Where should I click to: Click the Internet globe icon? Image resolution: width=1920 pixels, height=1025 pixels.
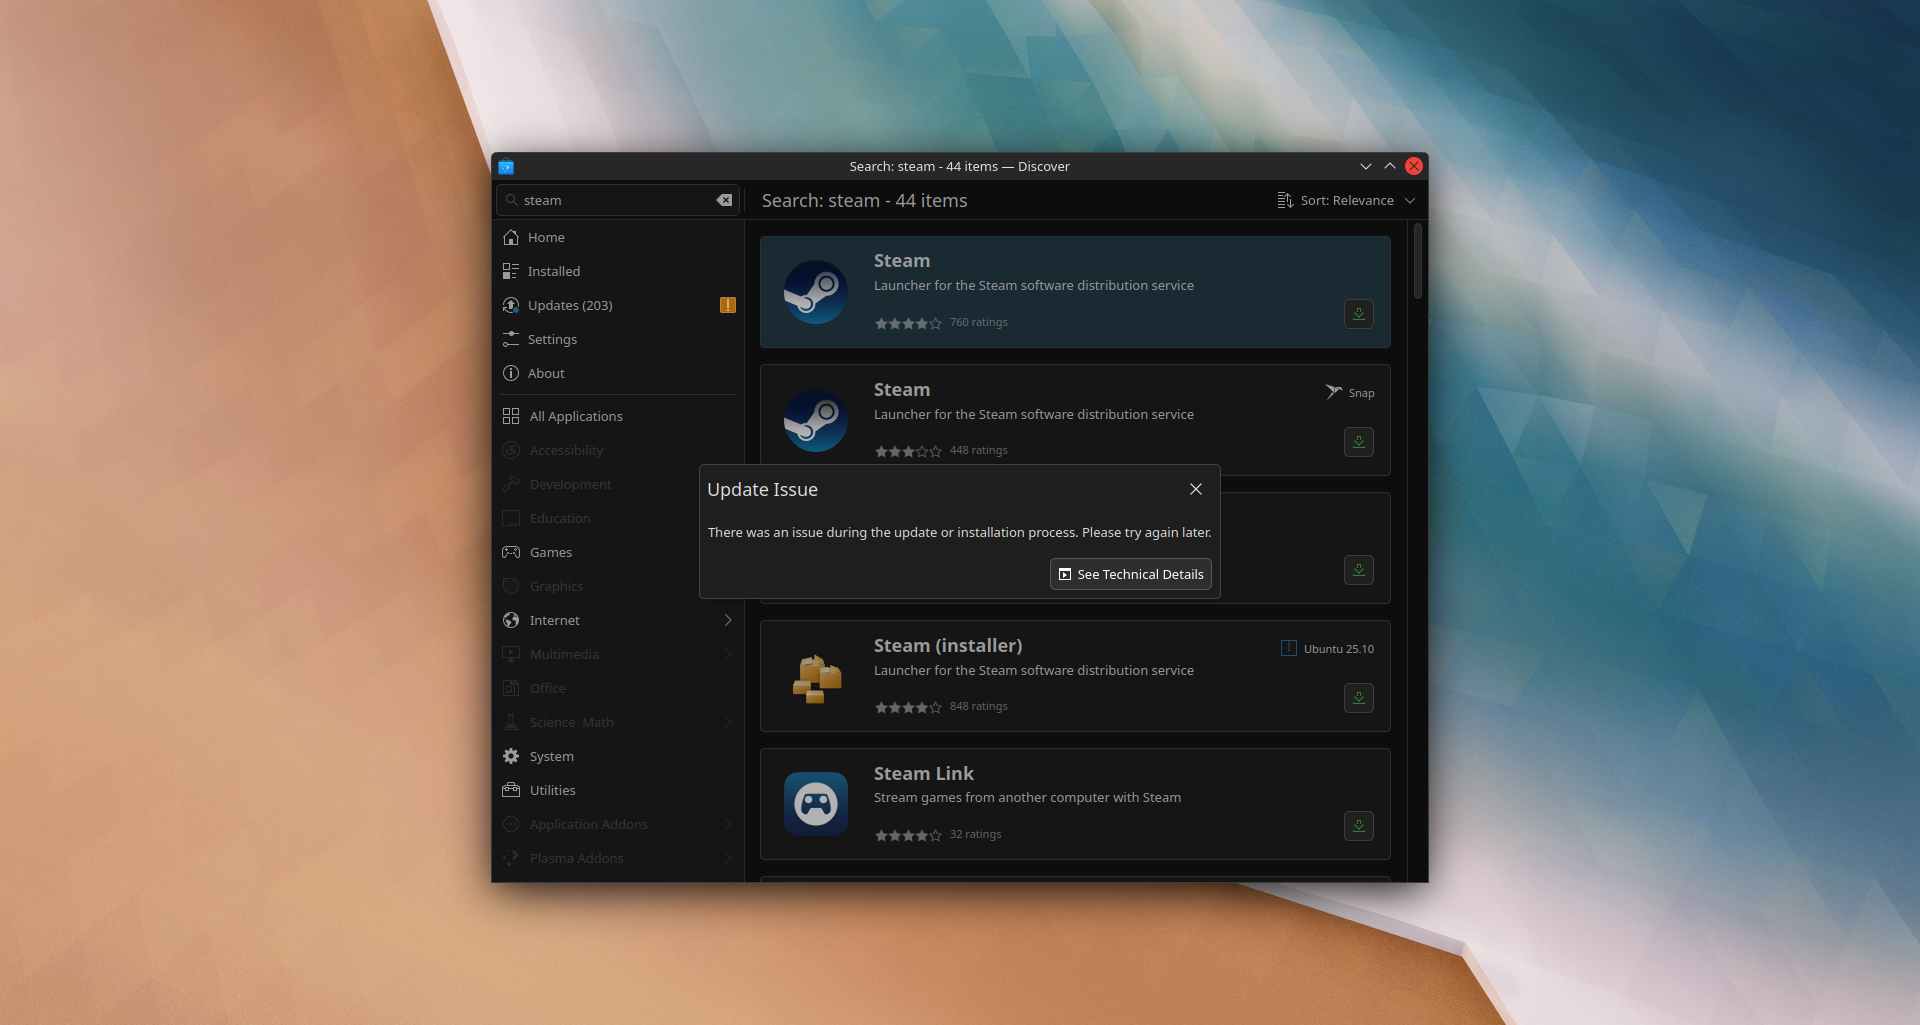click(511, 620)
